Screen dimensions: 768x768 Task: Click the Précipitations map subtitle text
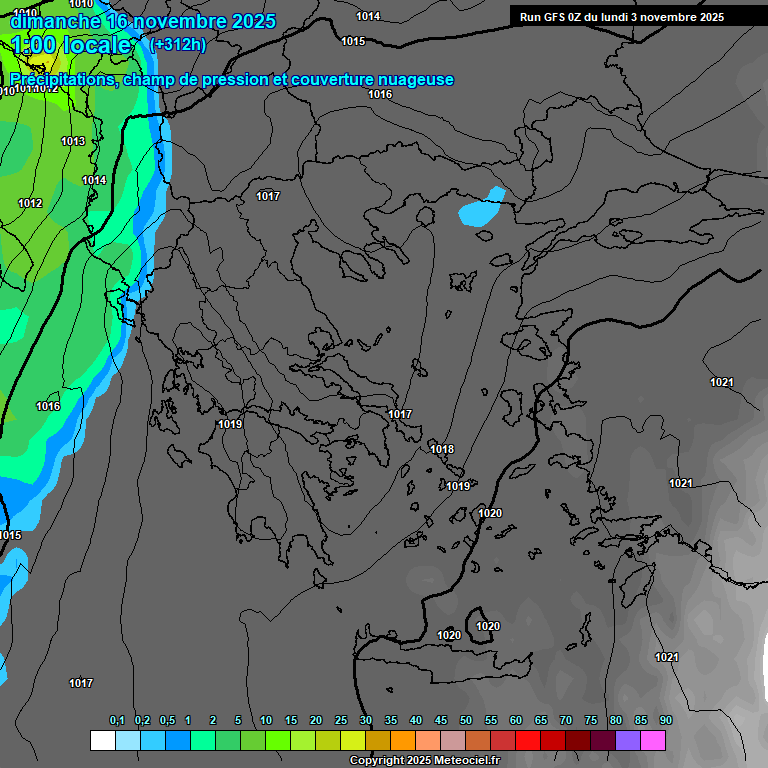pyautogui.click(x=231, y=79)
